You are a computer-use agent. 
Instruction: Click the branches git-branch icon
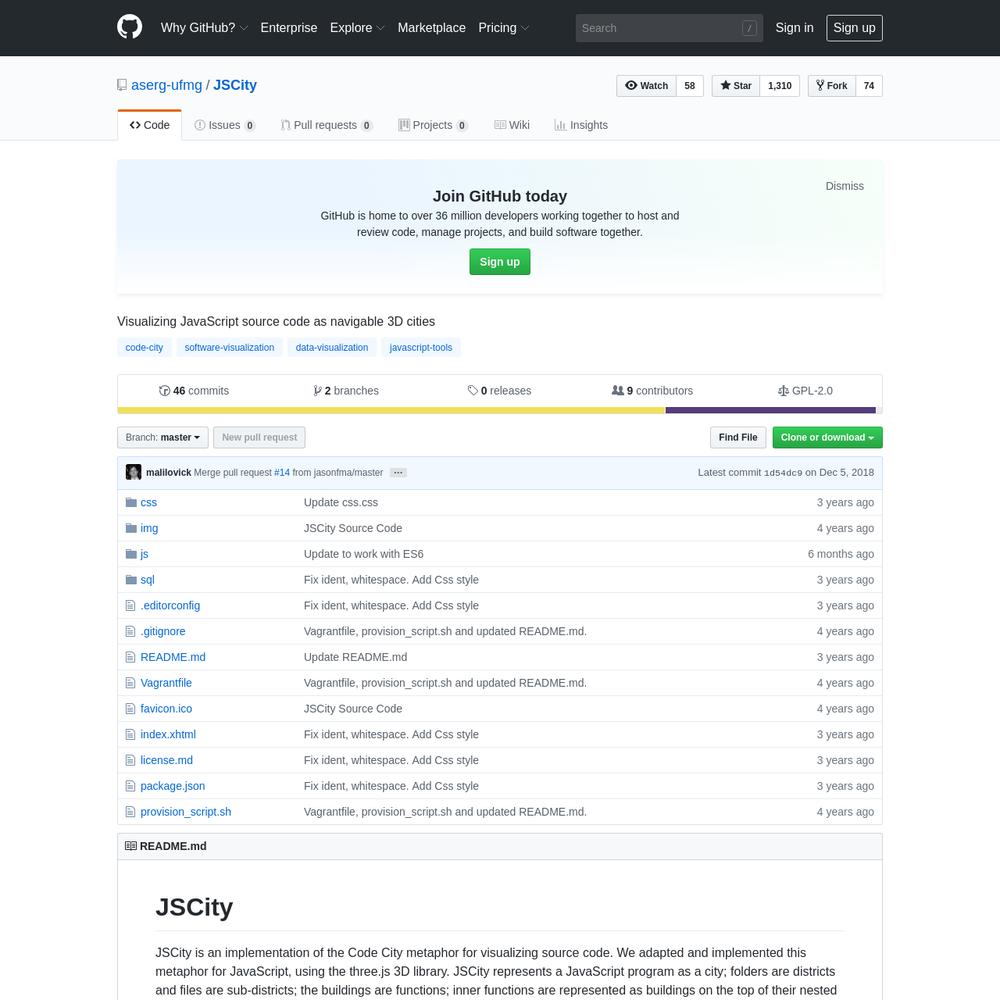[317, 390]
